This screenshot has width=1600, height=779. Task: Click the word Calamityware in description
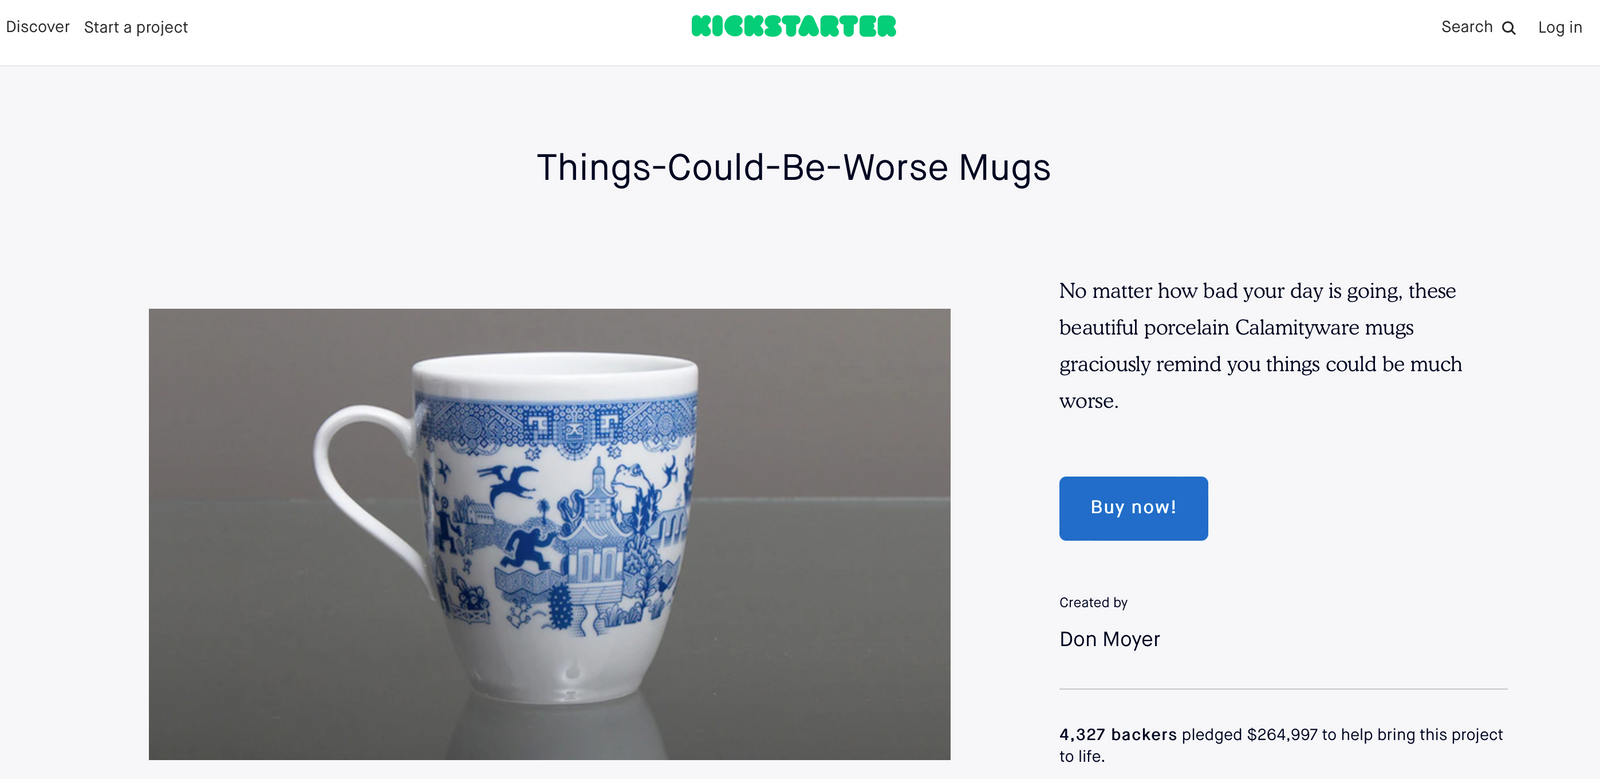[x=1296, y=328]
